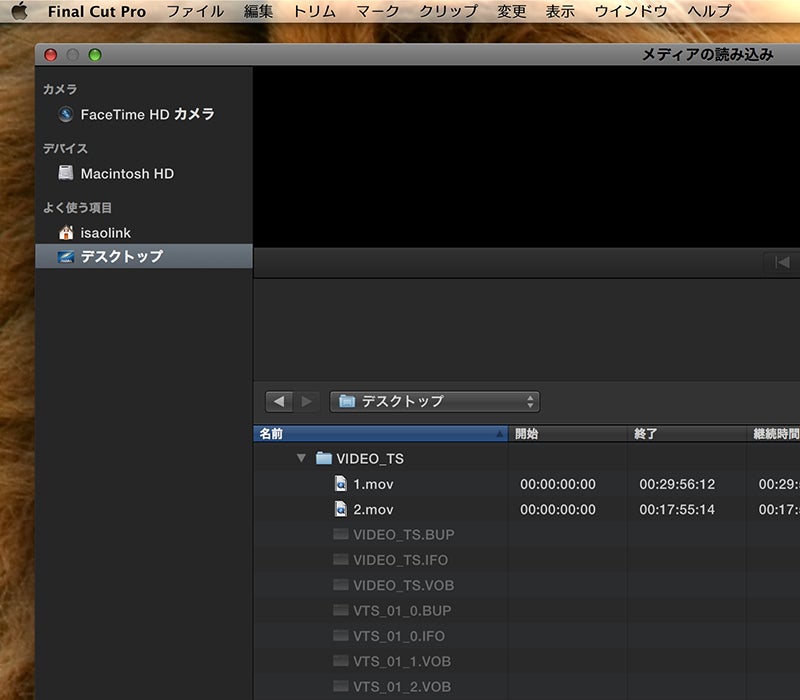Screen dimensions: 800x700
Task: Click the VTS_01_1.VOB file name
Action: coord(402,661)
